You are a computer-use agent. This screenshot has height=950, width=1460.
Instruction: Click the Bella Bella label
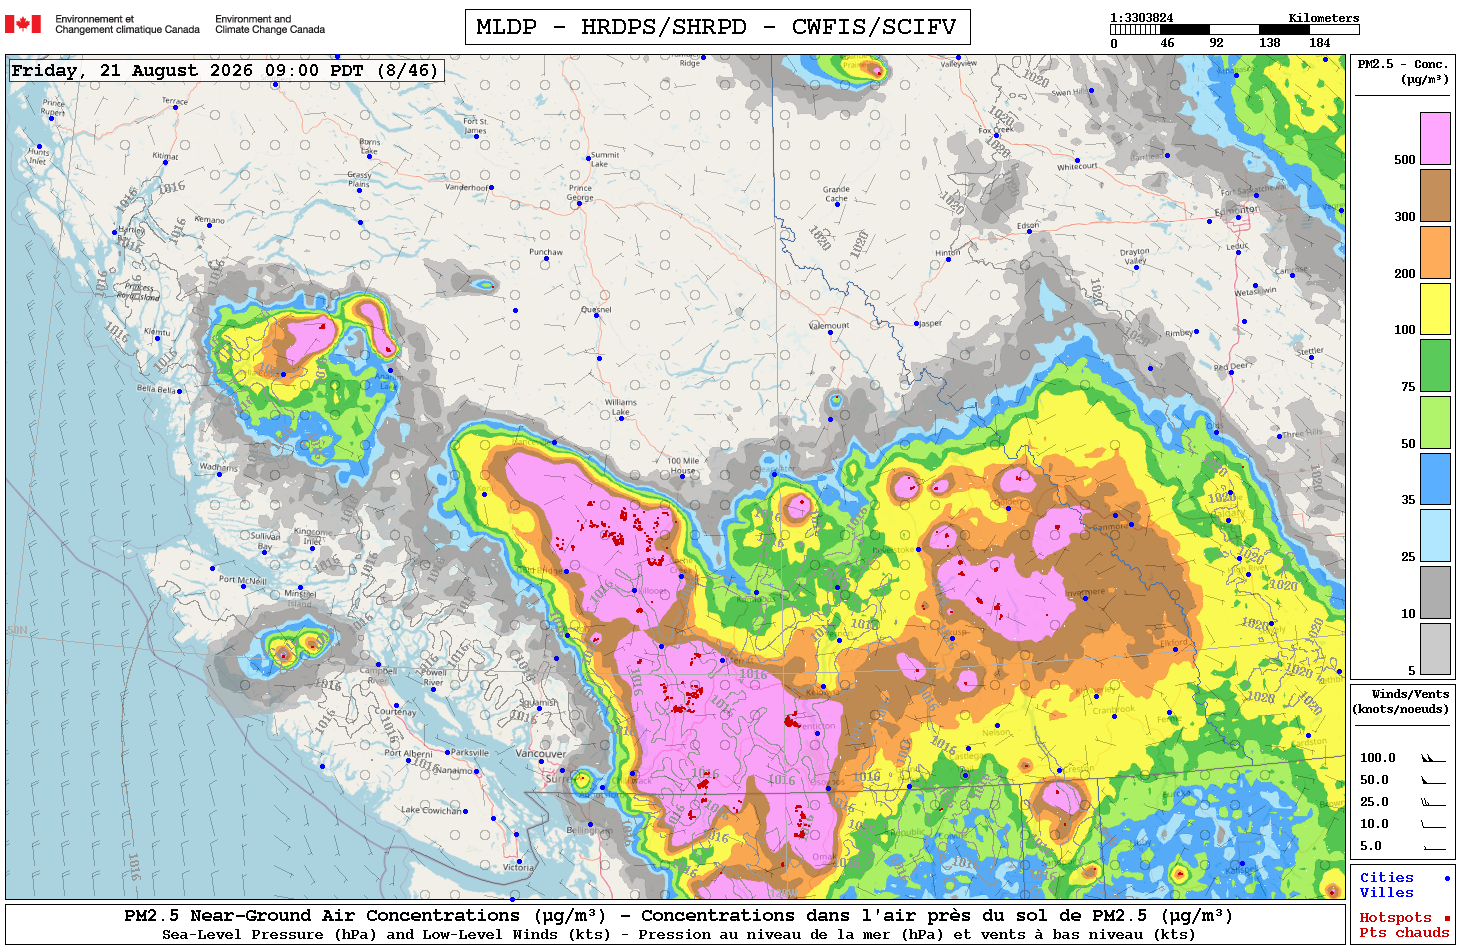(156, 389)
